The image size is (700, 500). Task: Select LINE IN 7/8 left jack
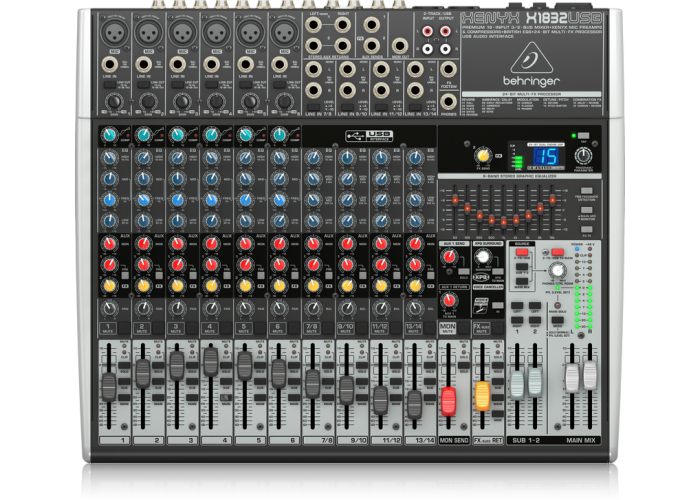point(313,70)
